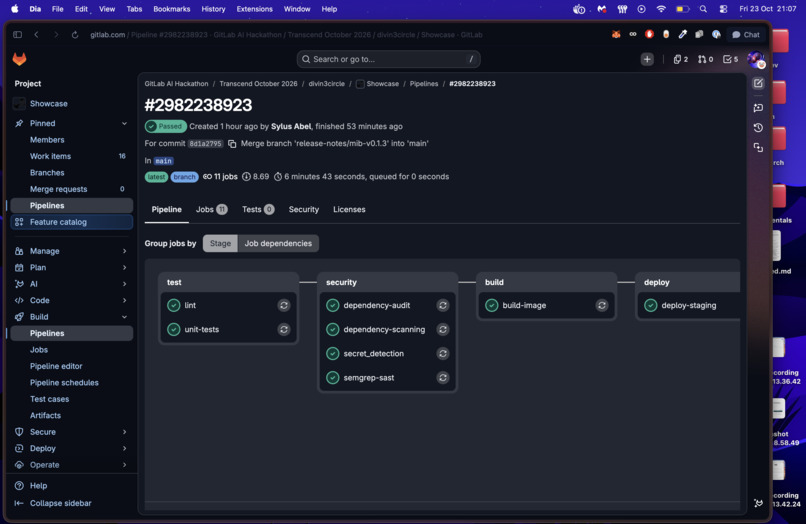The width and height of the screenshot is (806, 524).
Task: Click the GitLab fox logo
Action: coord(20,59)
